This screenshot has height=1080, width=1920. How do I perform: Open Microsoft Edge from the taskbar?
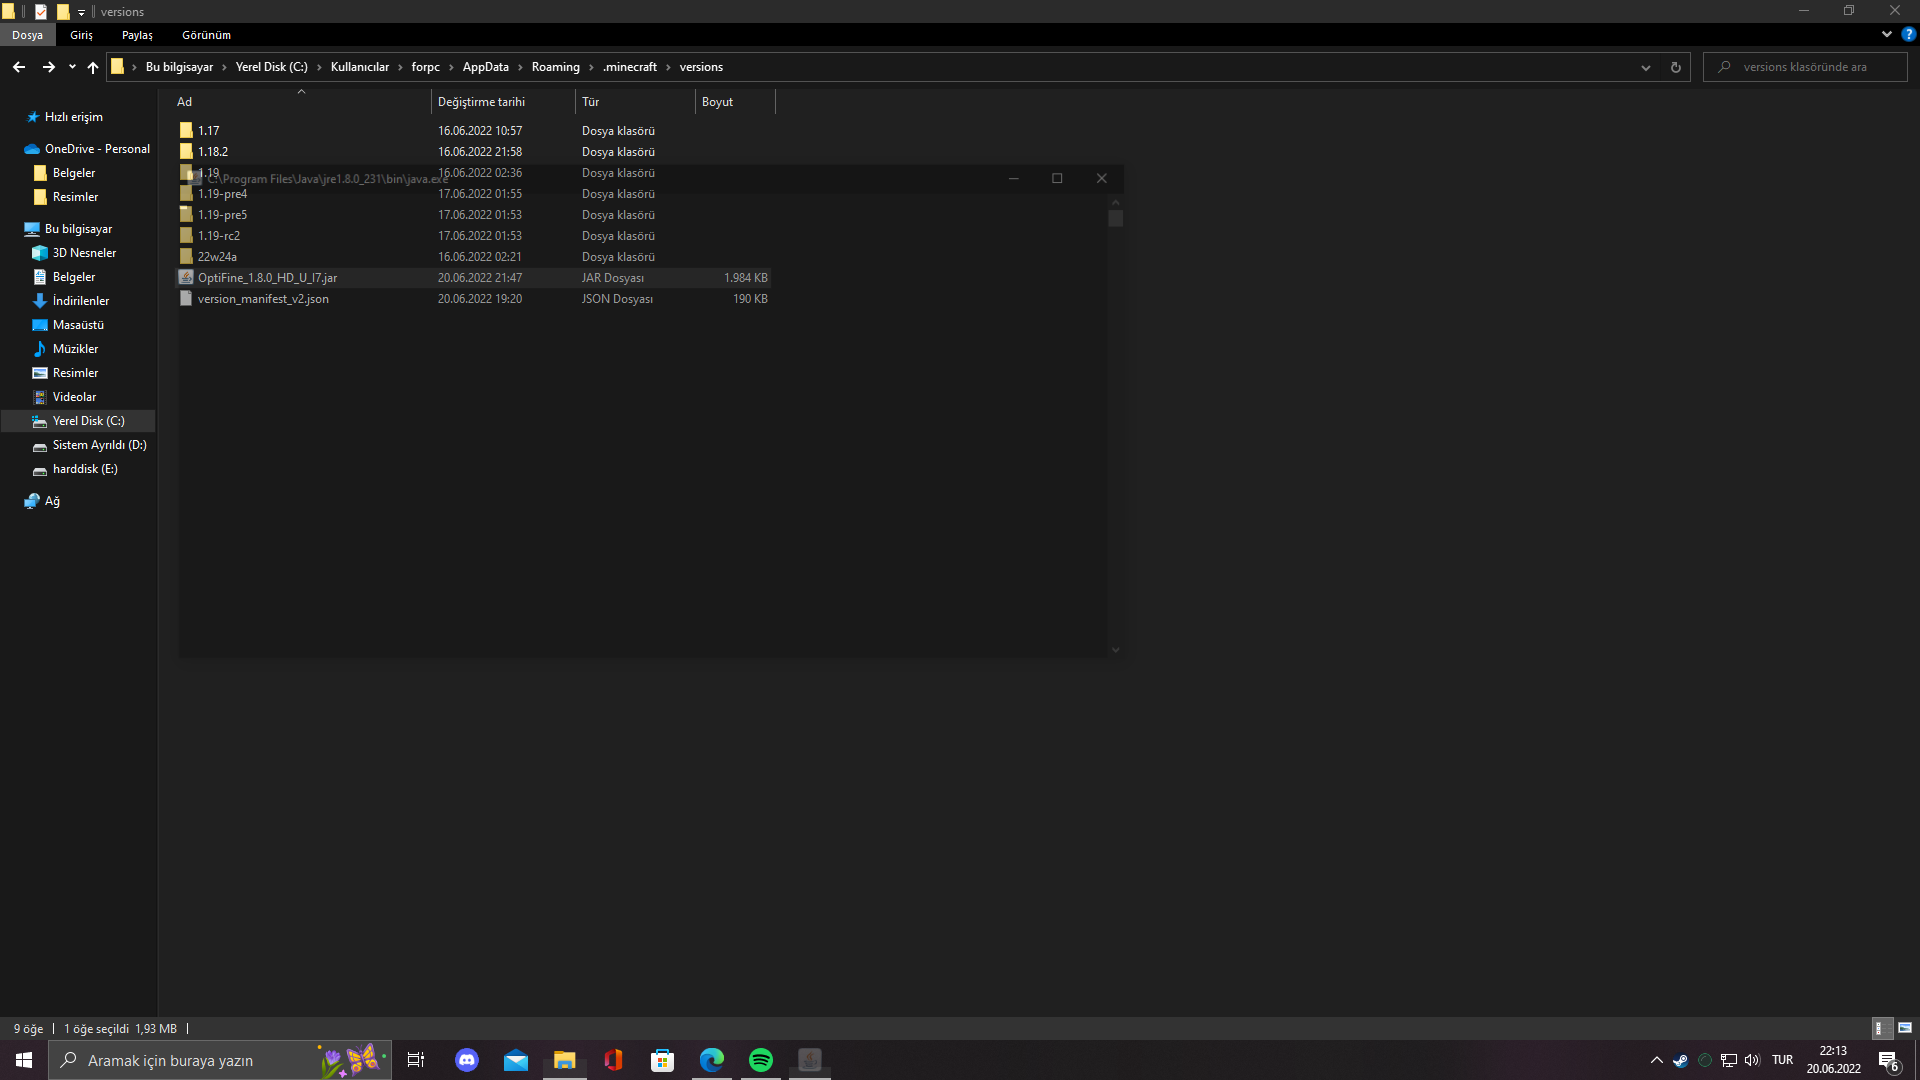(712, 1060)
